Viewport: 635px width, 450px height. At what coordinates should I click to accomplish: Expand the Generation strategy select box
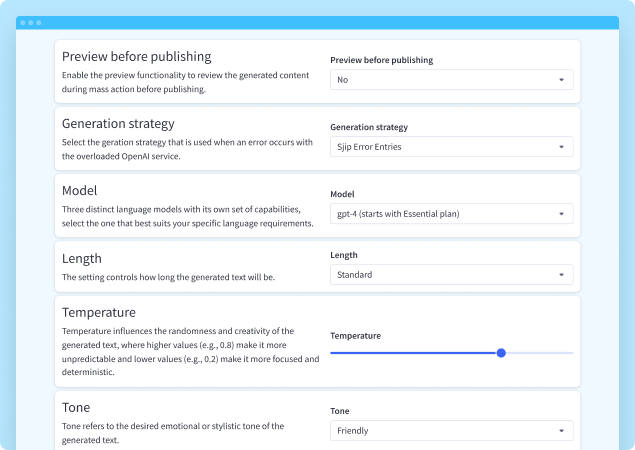pyautogui.click(x=451, y=147)
